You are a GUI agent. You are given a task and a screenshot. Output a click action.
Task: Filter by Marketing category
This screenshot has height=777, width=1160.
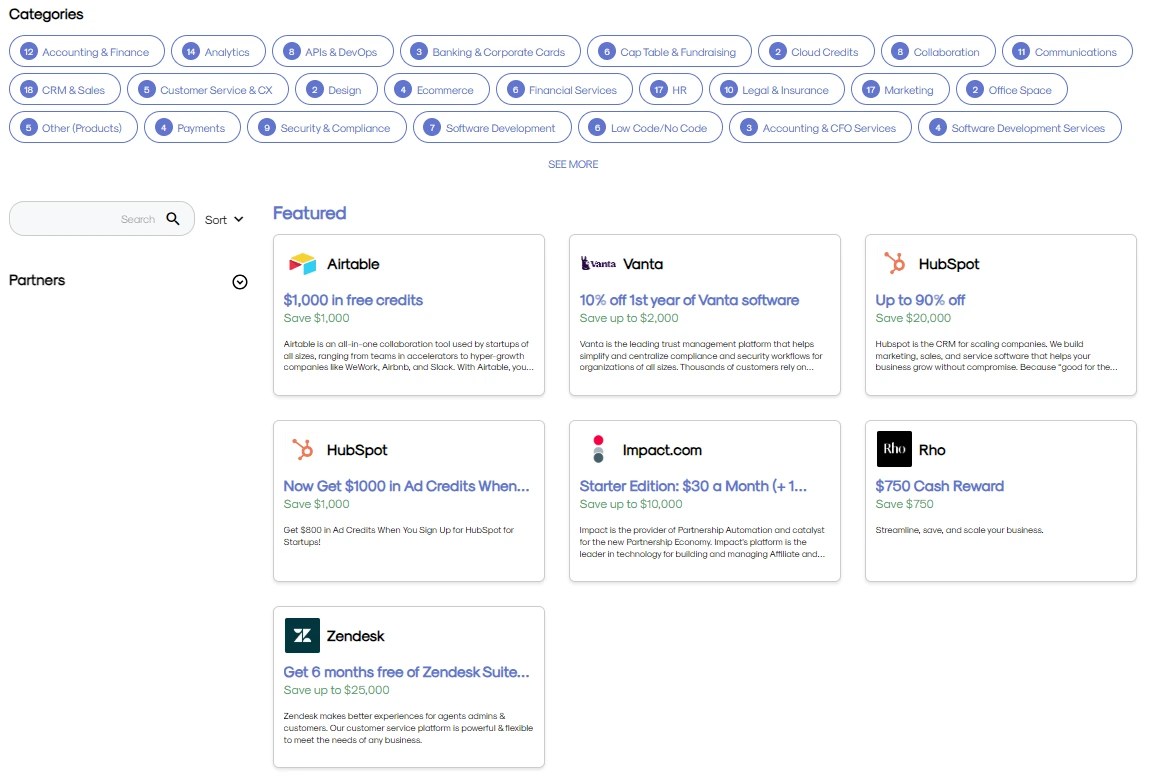tap(900, 90)
